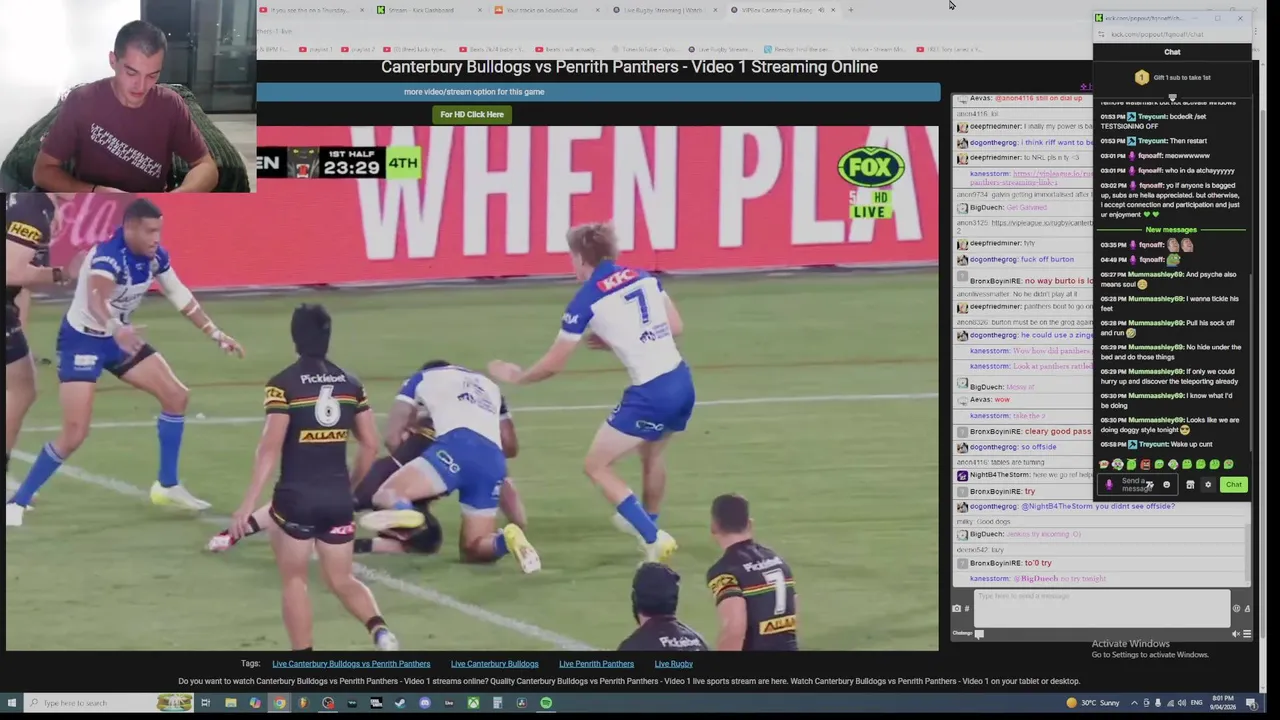Switch to the Kick Dashboard browser tab
1280x720 pixels.
425,10
